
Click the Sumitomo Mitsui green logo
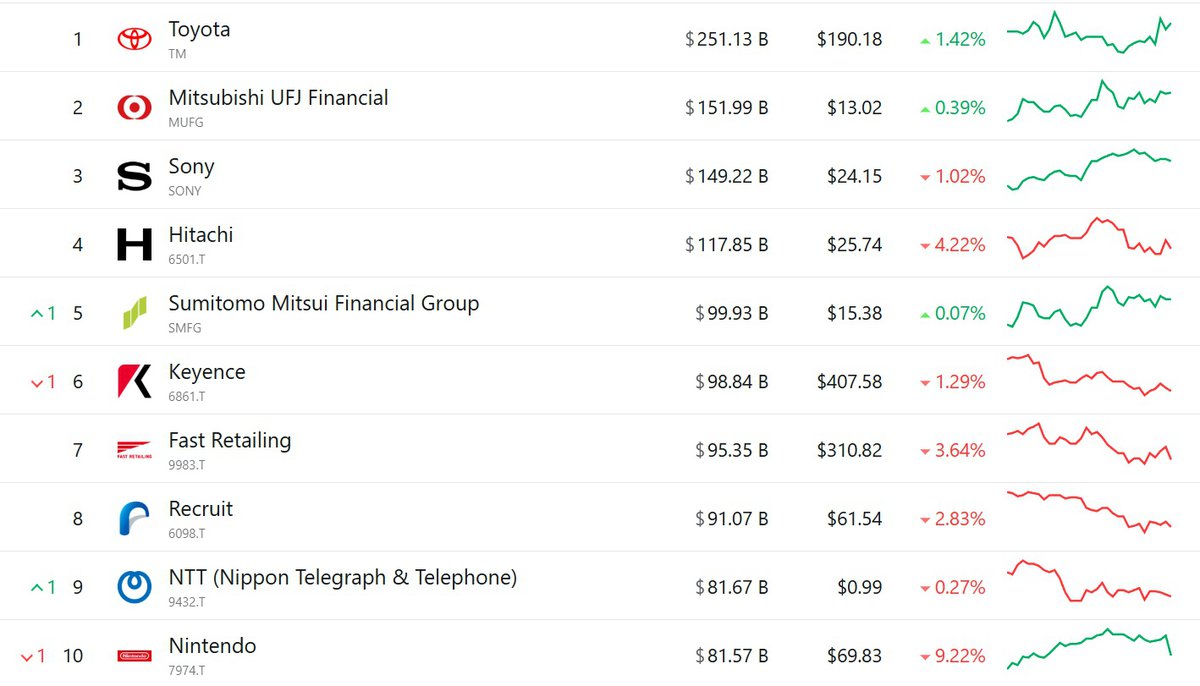pos(134,313)
